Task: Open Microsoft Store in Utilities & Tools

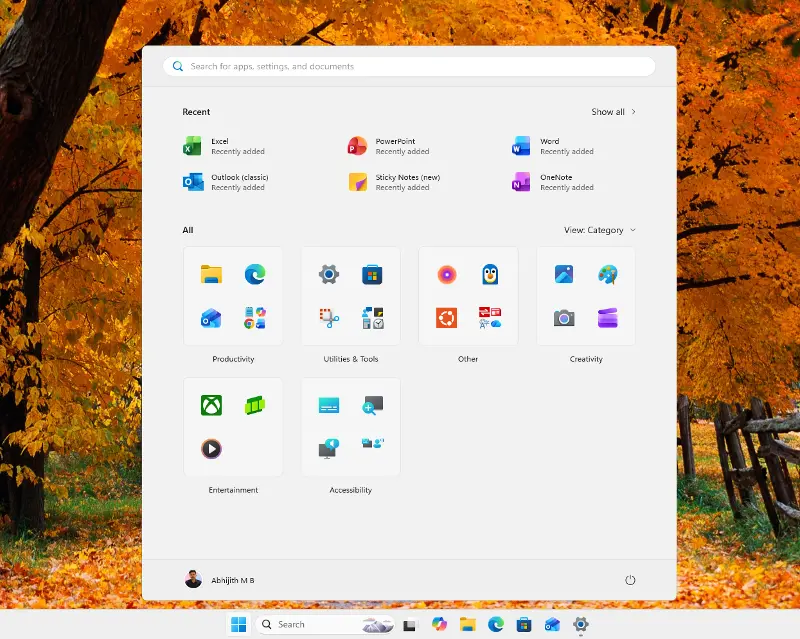Action: click(372, 275)
